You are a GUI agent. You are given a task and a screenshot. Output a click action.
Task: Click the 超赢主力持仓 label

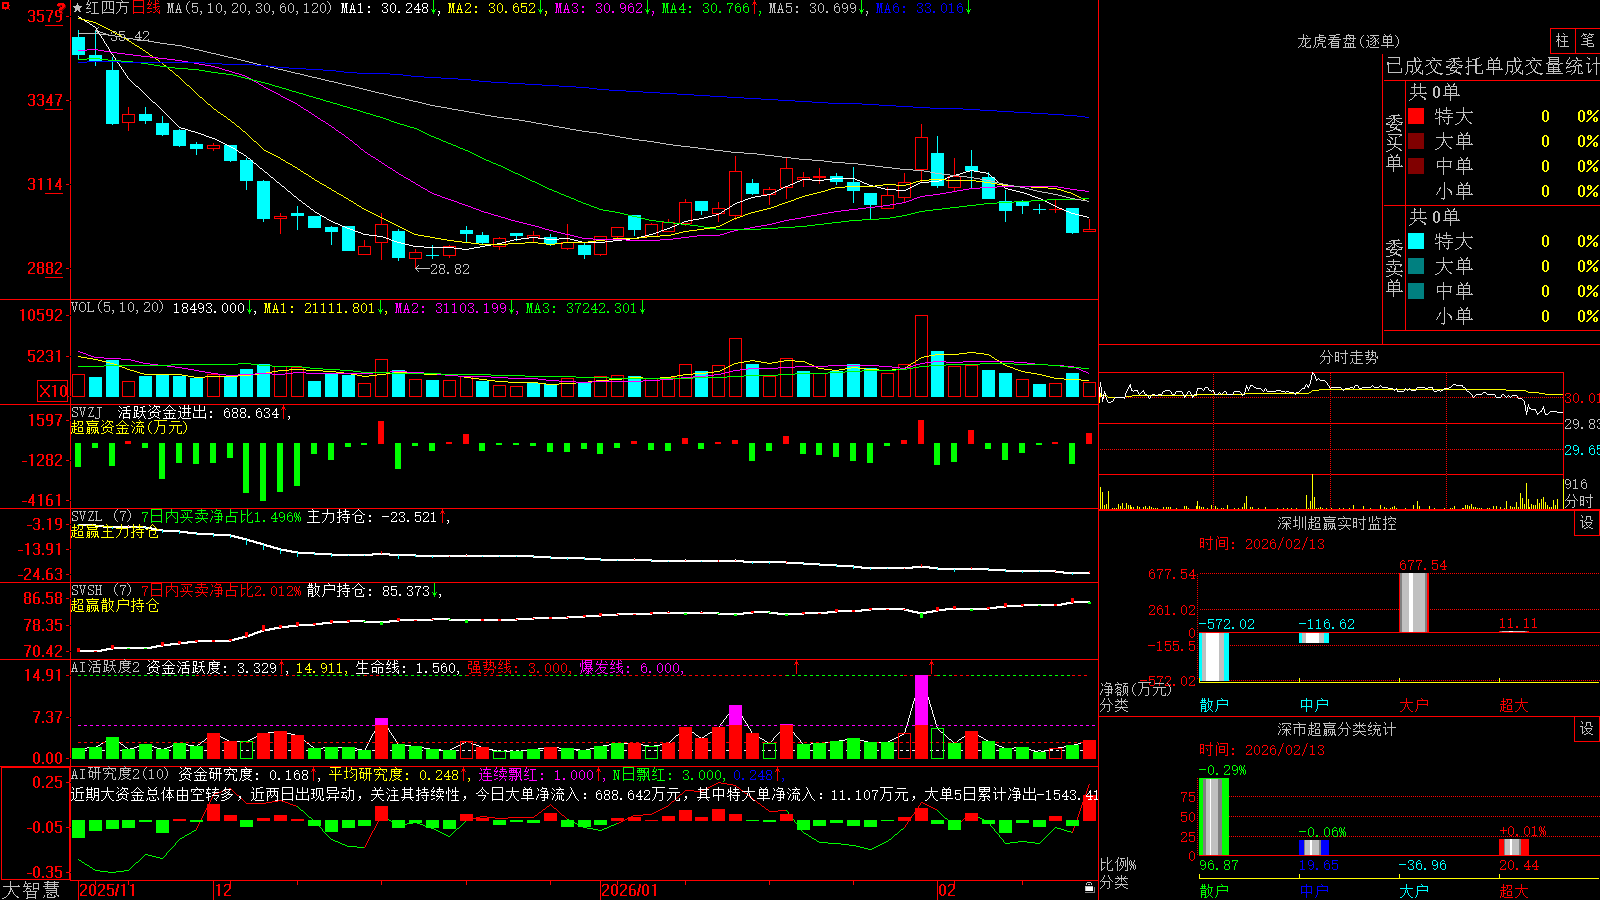coord(115,532)
